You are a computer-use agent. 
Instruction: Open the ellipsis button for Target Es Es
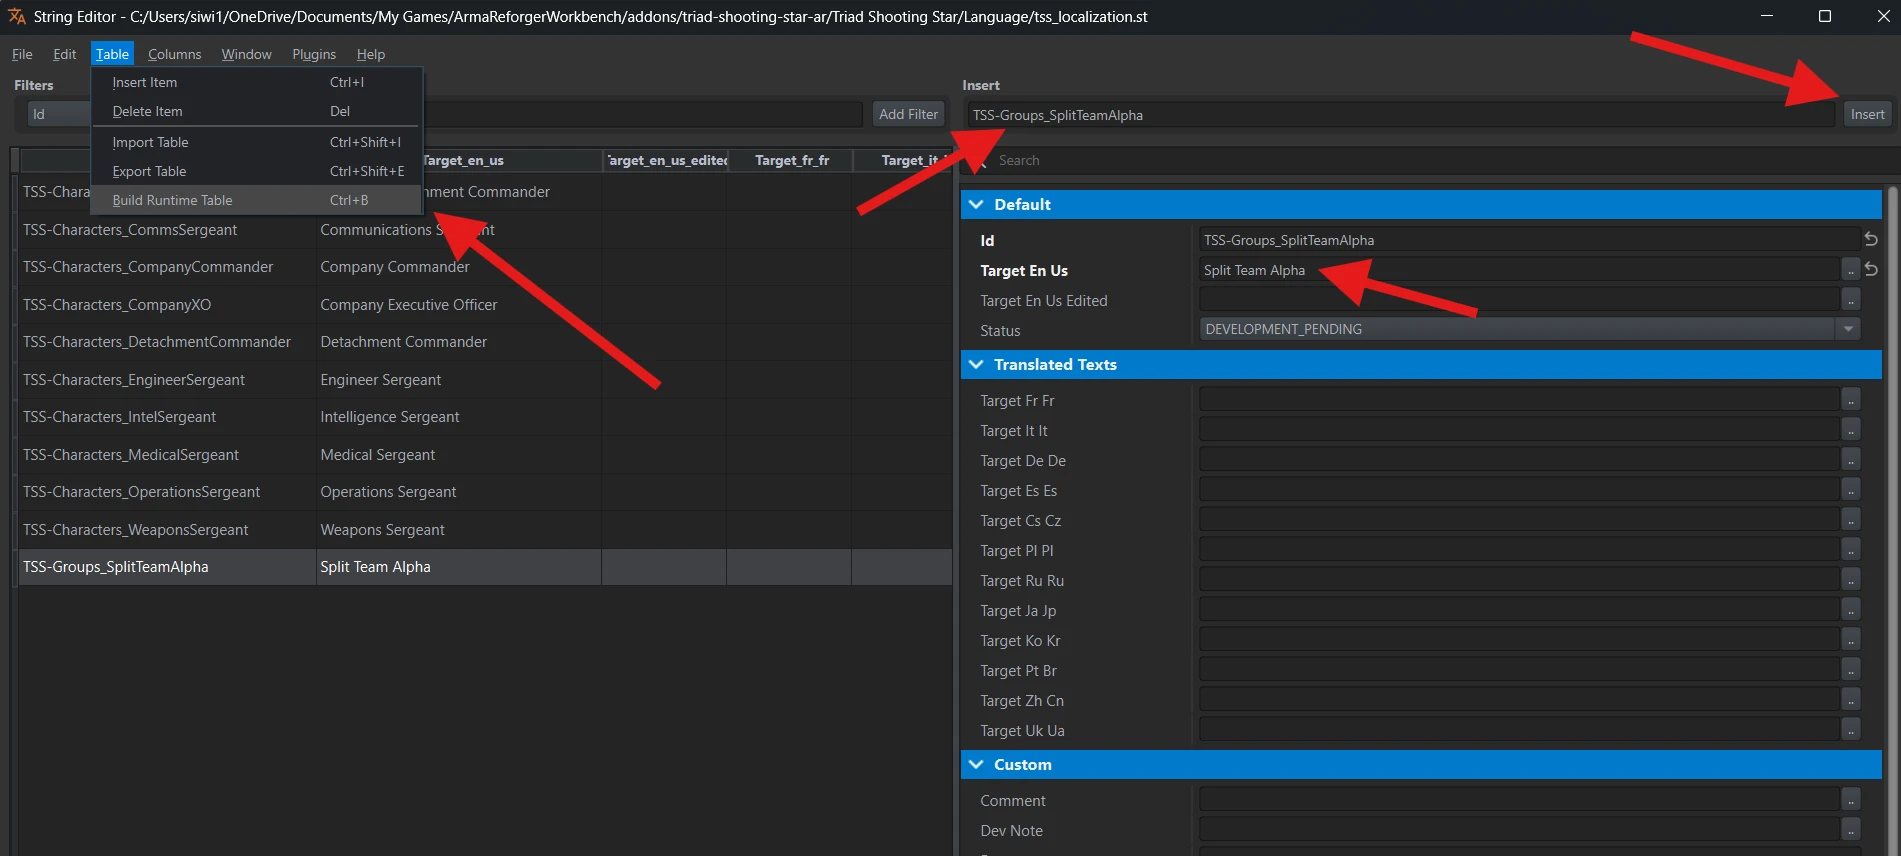coord(1851,490)
